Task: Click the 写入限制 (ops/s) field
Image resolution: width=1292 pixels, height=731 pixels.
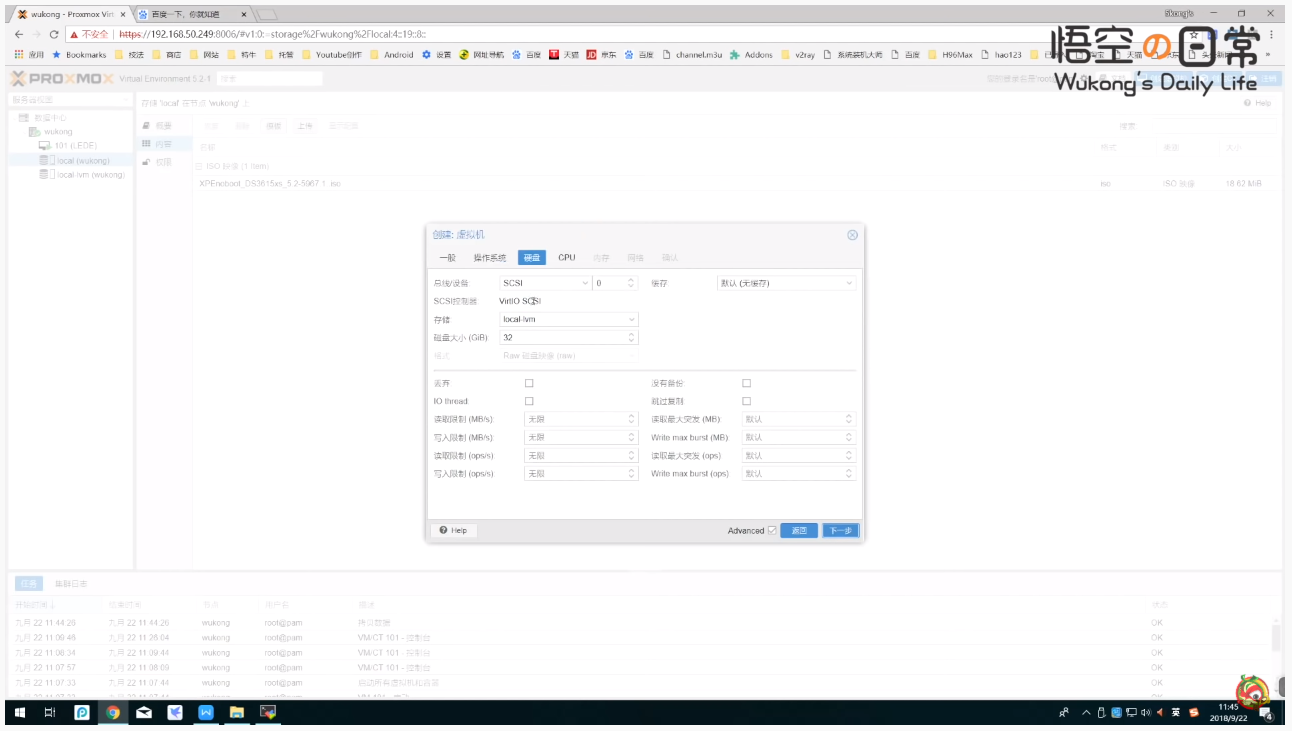Action: coord(581,473)
